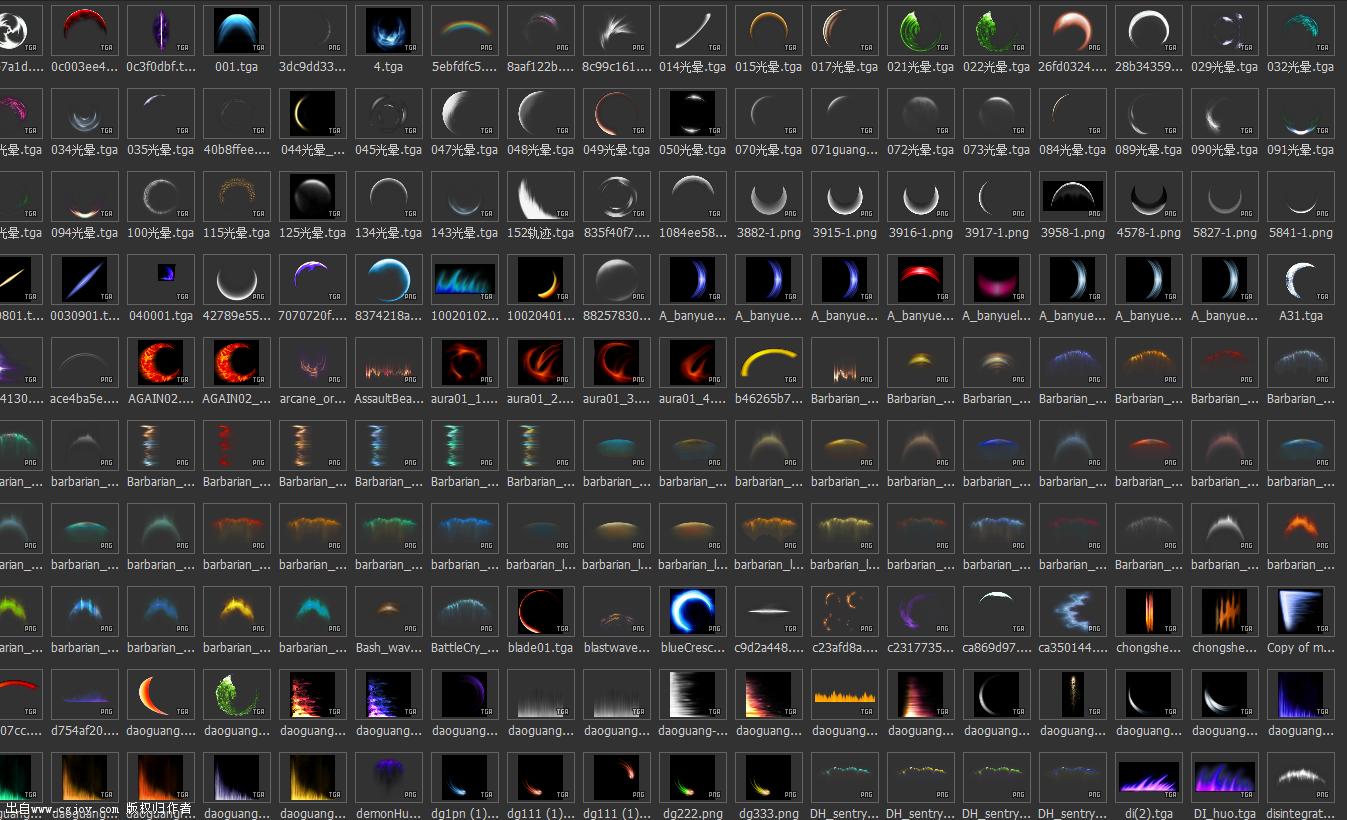The height and width of the screenshot is (820, 1347).
Task: Click the label 'BattleCry_...'
Action: pyautogui.click(x=465, y=648)
